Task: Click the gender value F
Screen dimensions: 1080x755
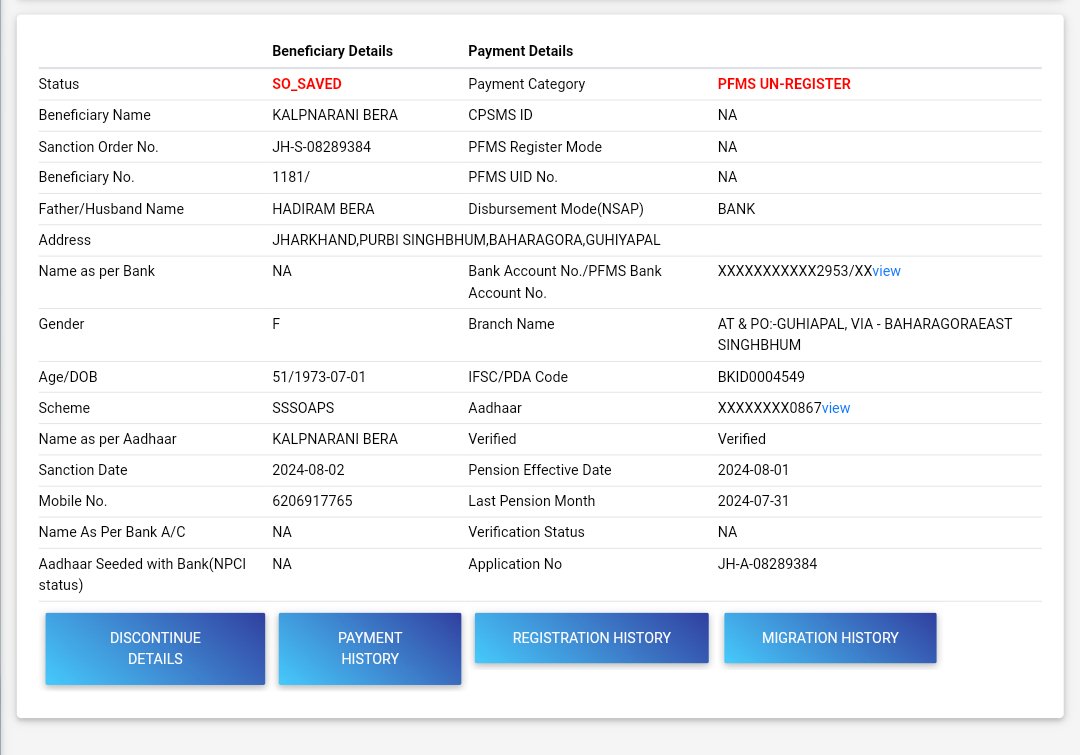Action: coord(276,324)
